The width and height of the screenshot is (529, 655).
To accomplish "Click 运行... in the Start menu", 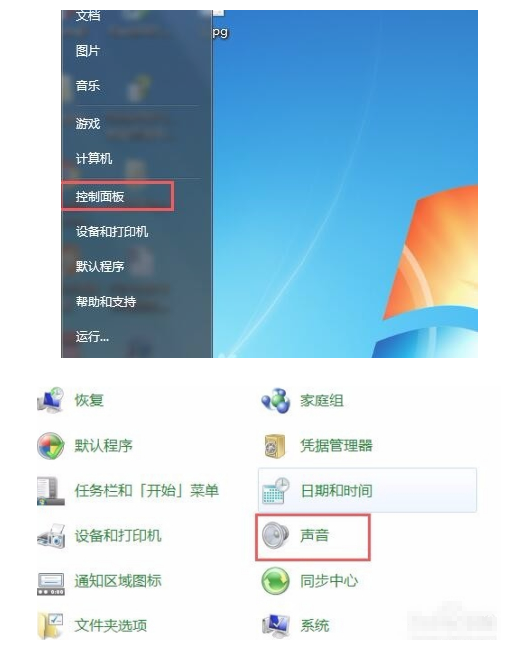I will coord(92,336).
